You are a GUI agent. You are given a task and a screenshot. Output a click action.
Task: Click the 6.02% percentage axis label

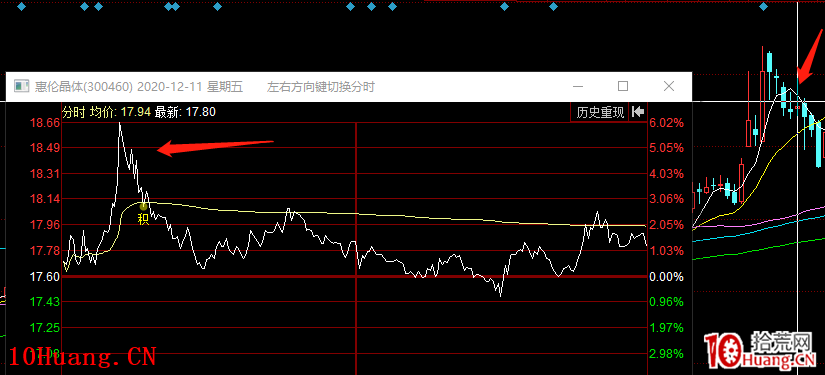click(x=667, y=123)
